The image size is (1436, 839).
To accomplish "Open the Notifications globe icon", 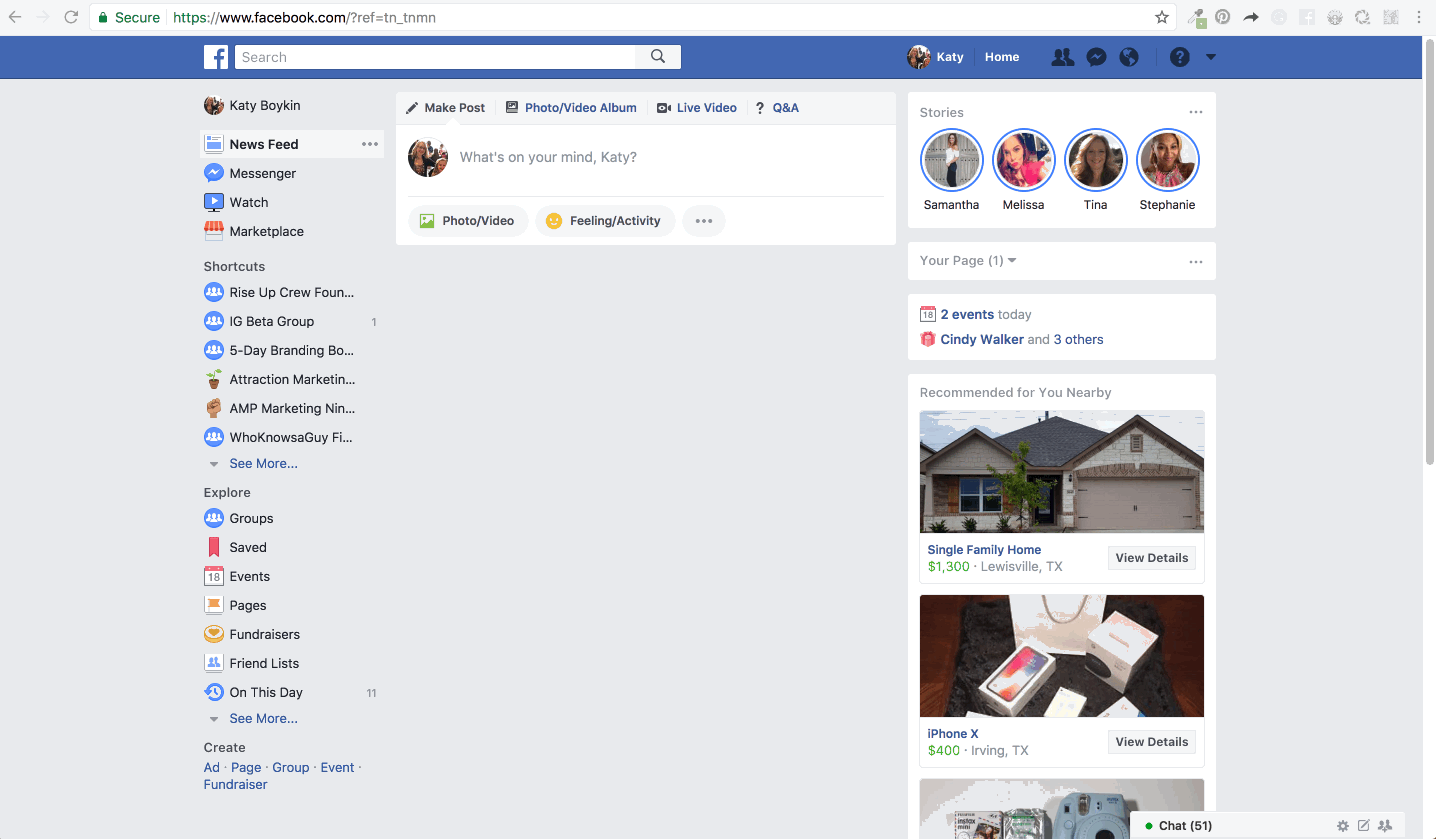I will pos(1129,57).
